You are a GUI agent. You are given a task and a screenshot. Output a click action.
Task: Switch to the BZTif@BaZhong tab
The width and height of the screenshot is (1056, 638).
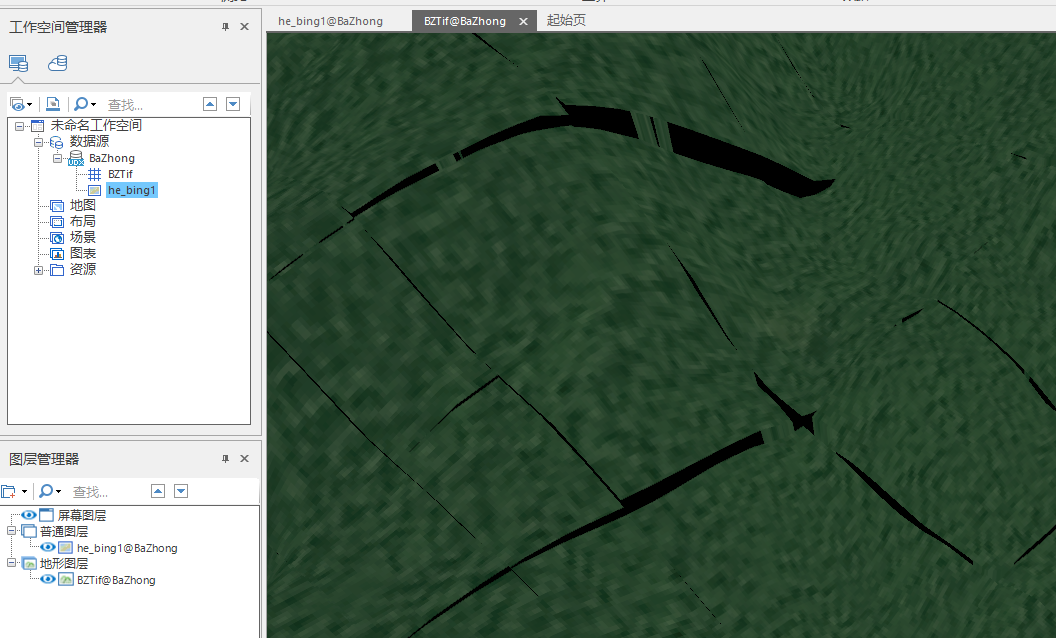click(465, 21)
